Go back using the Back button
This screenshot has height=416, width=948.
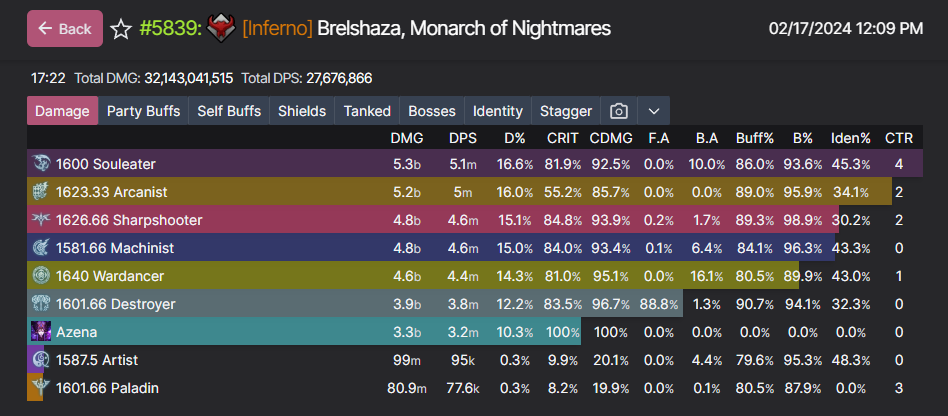pyautogui.click(x=65, y=29)
